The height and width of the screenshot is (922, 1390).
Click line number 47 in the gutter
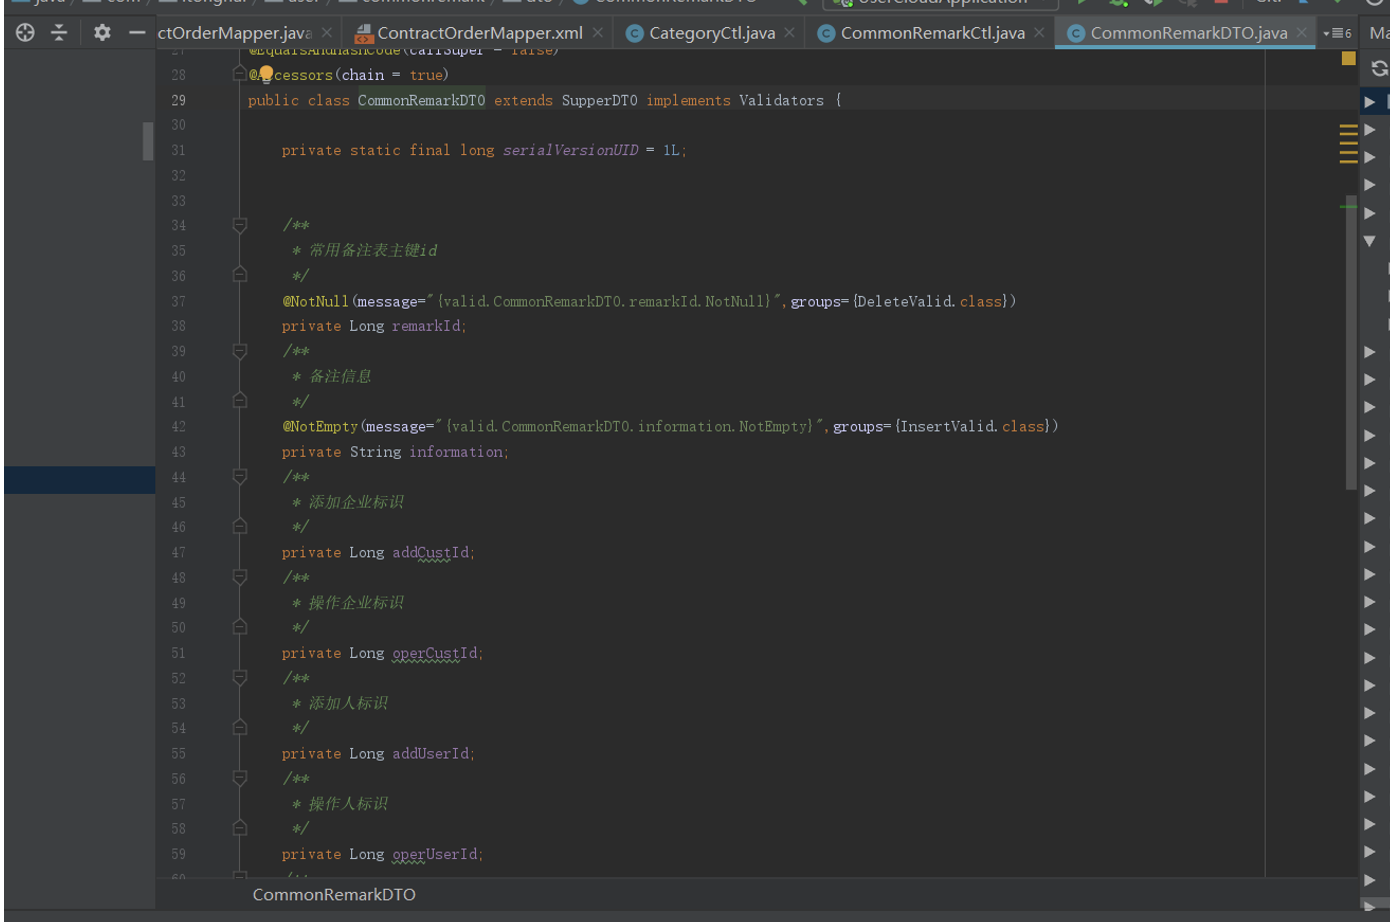click(178, 552)
